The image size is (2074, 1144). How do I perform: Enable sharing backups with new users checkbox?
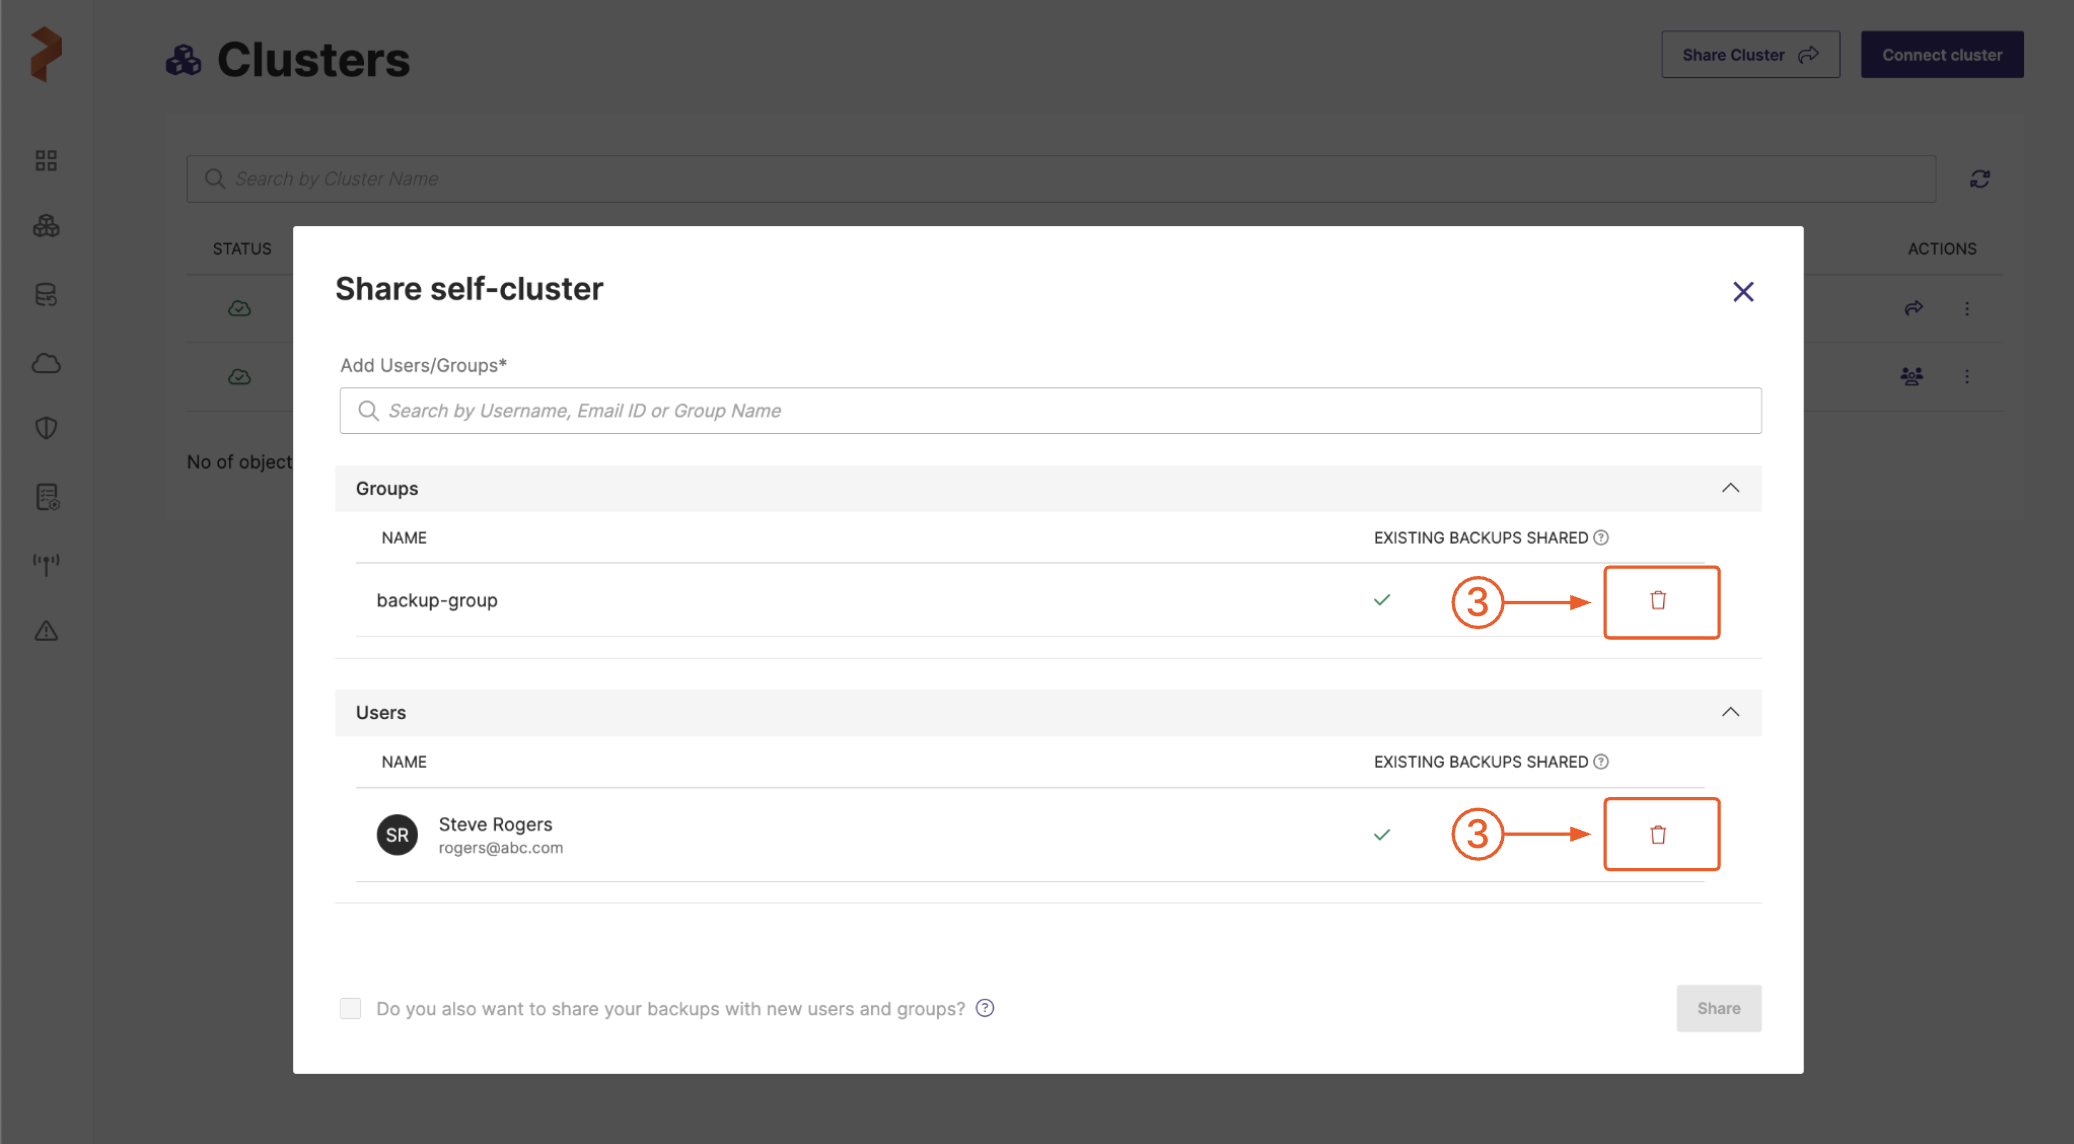click(x=350, y=1008)
